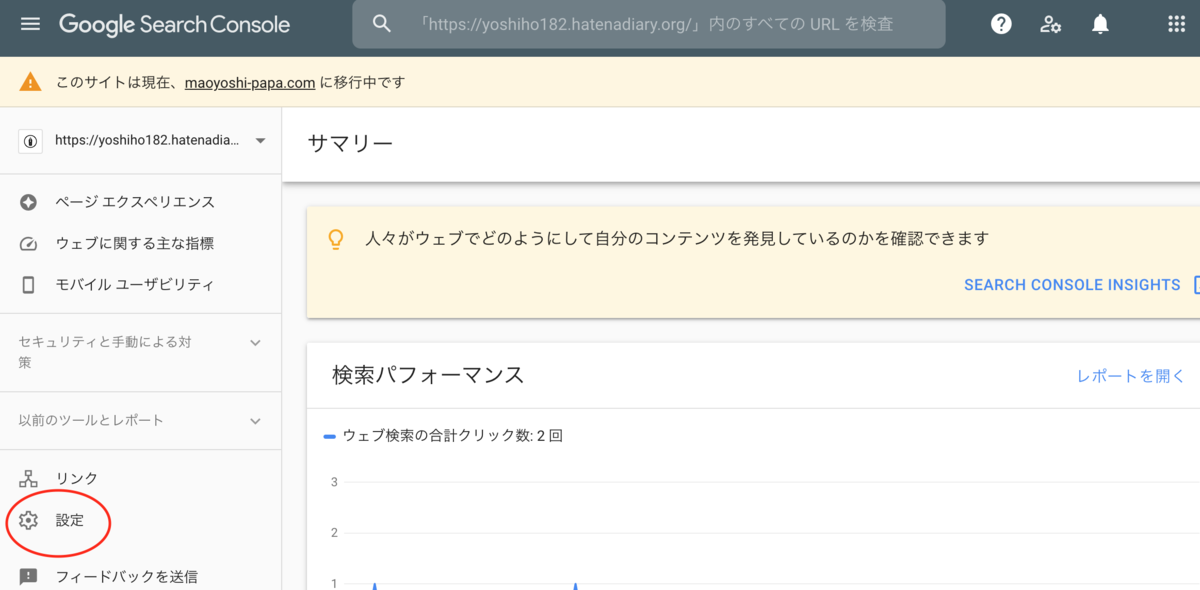Click the maoyoshi-papa.com migration link
The width and height of the screenshot is (1200, 590).
249,82
